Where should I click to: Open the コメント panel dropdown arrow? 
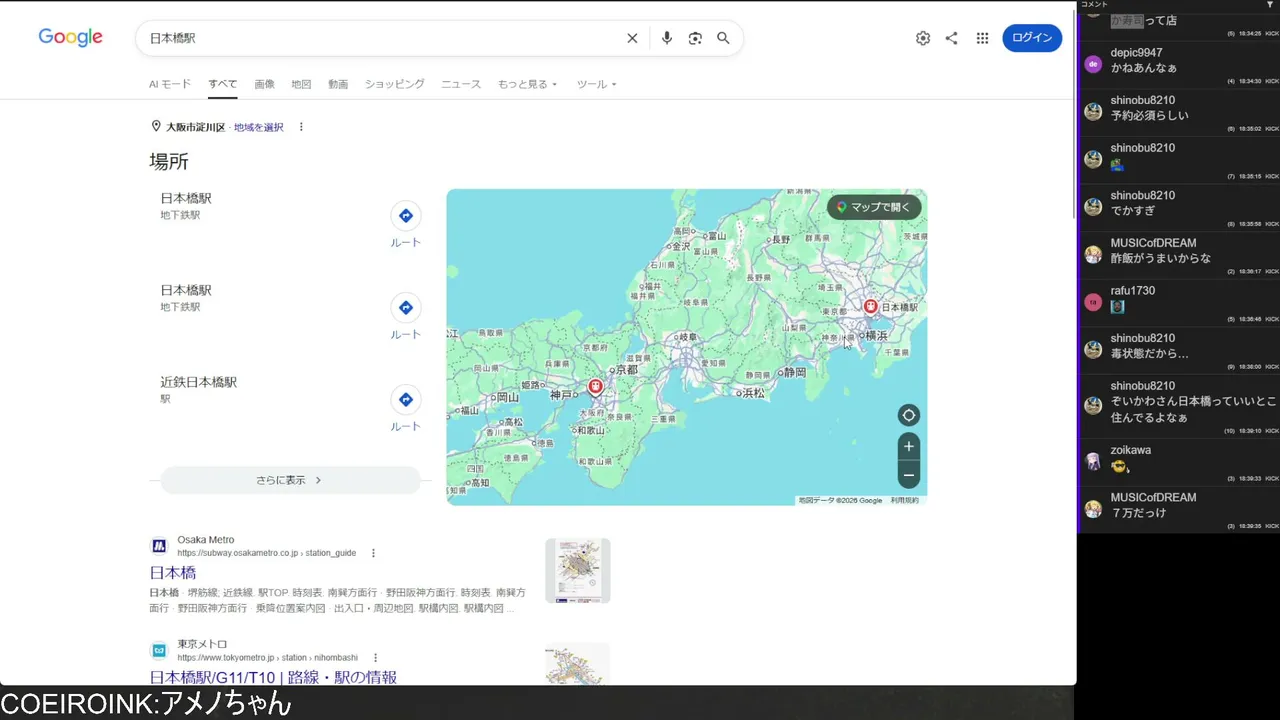1270,5
